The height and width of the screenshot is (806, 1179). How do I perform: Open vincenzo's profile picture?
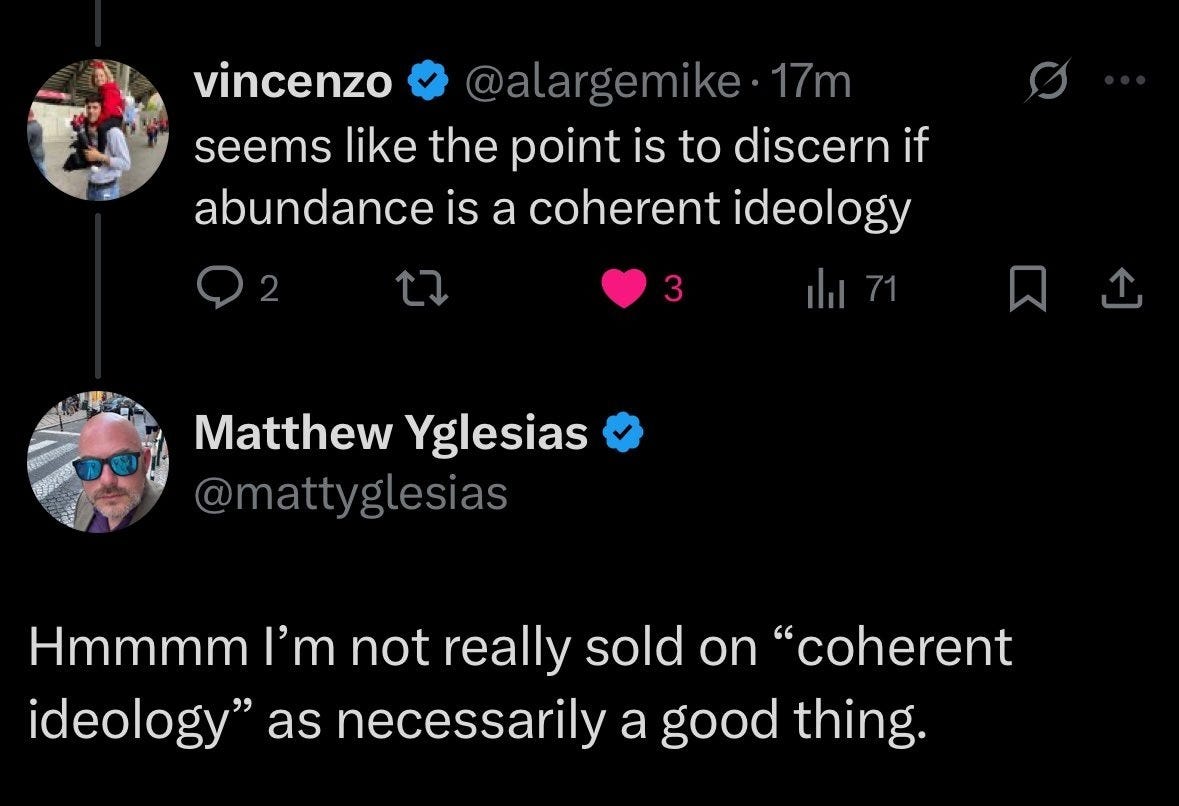pyautogui.click(x=96, y=130)
